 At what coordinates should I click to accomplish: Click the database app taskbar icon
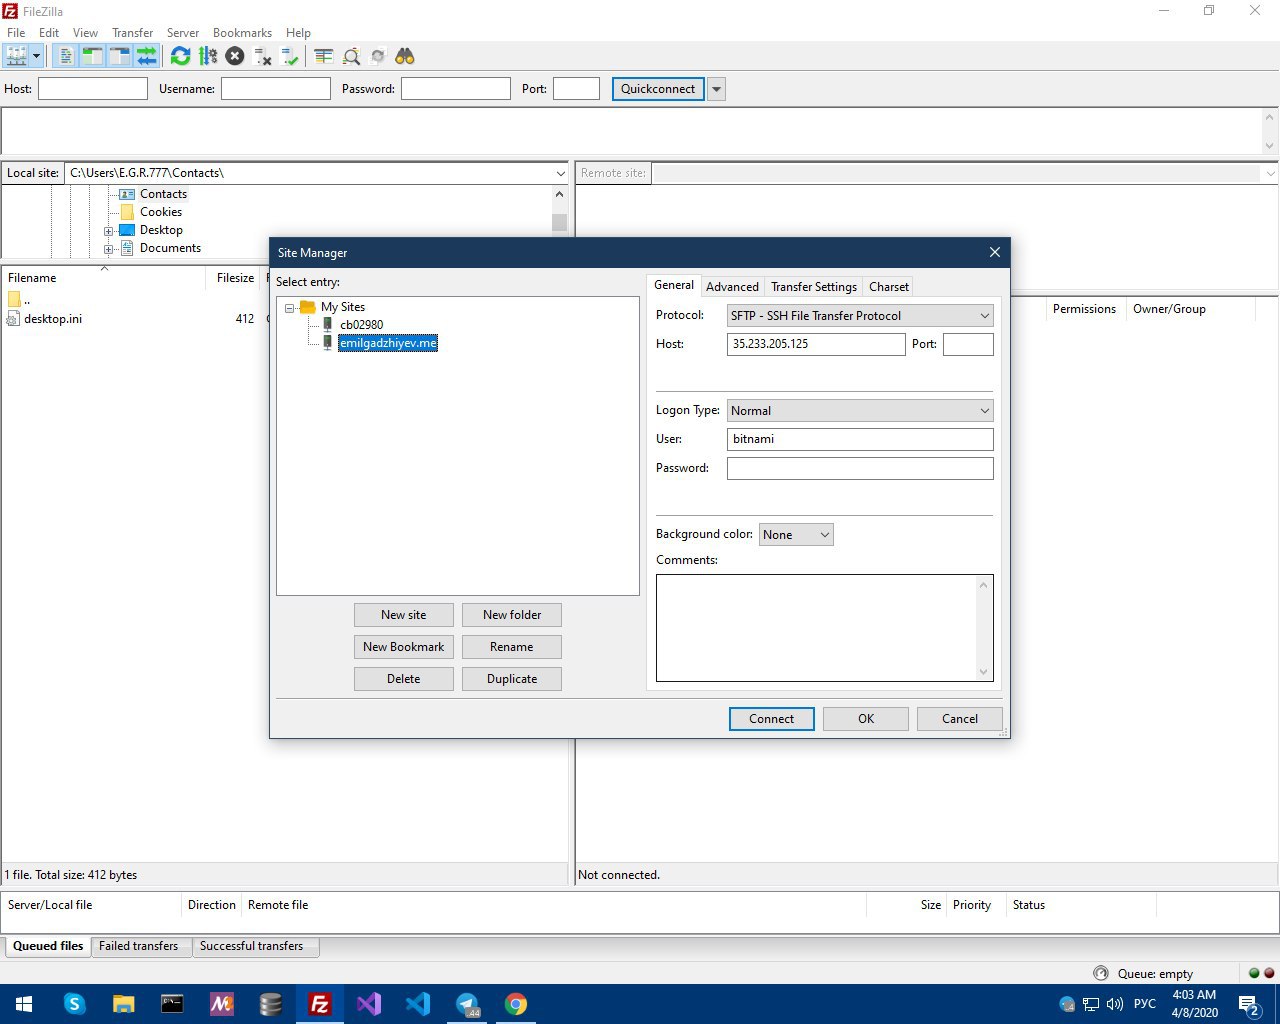click(270, 1004)
